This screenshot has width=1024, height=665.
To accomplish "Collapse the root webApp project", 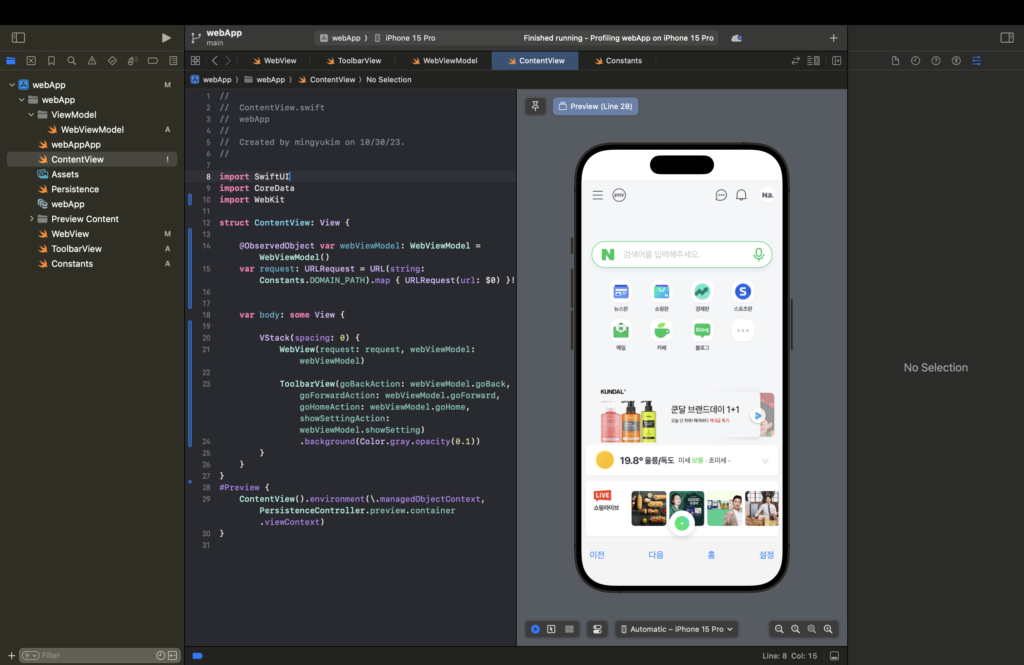I will [x=12, y=85].
